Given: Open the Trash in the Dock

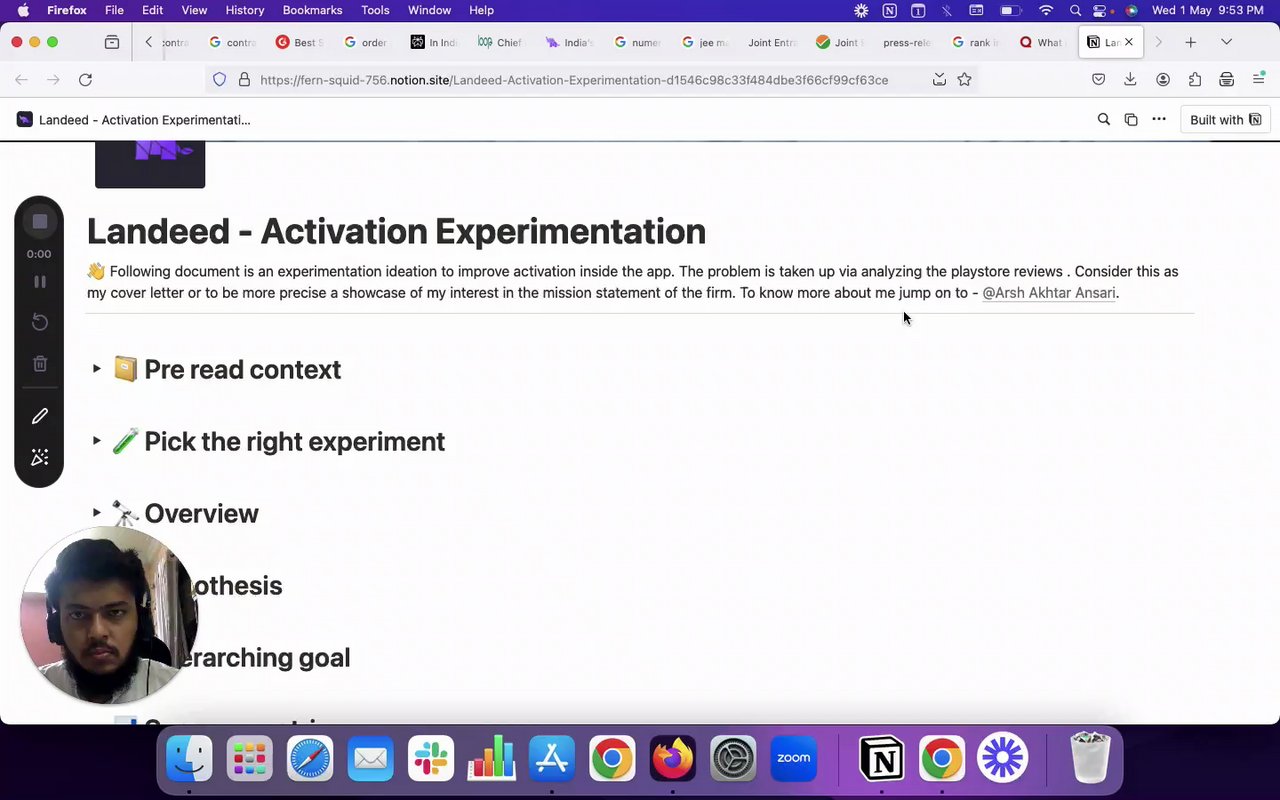Looking at the screenshot, I should 1090,758.
